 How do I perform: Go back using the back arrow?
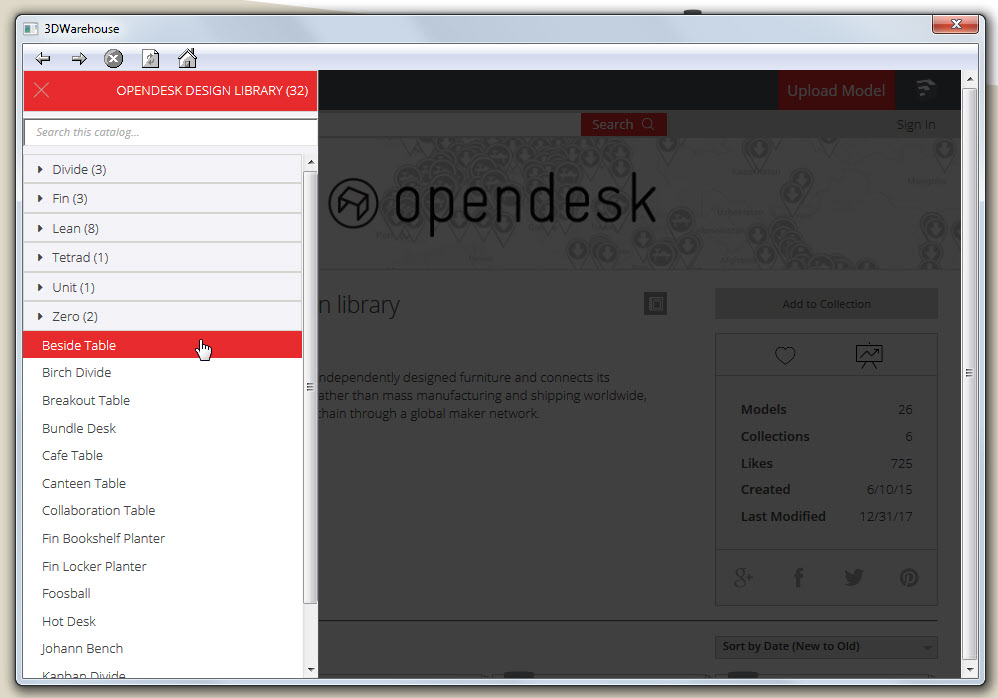[43, 59]
